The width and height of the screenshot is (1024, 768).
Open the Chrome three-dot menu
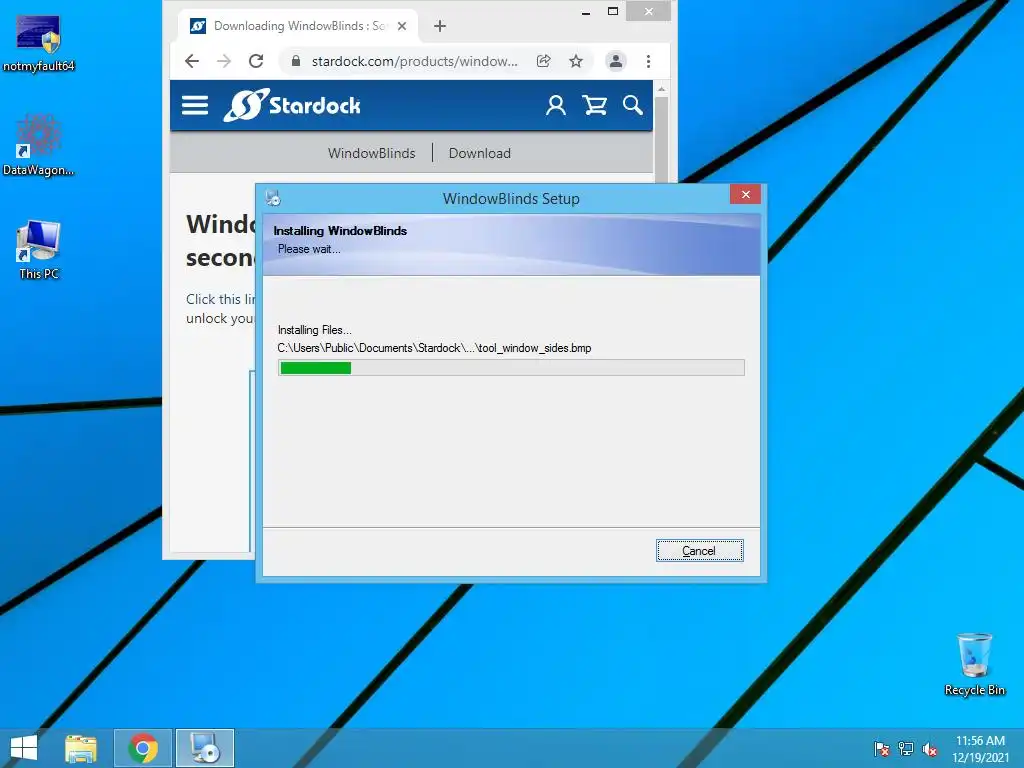[648, 61]
